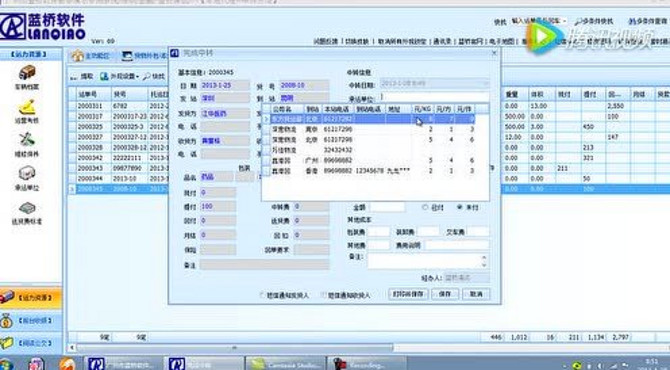Switch to the main function area tab
This screenshot has height=370, width=670.
coord(91,56)
